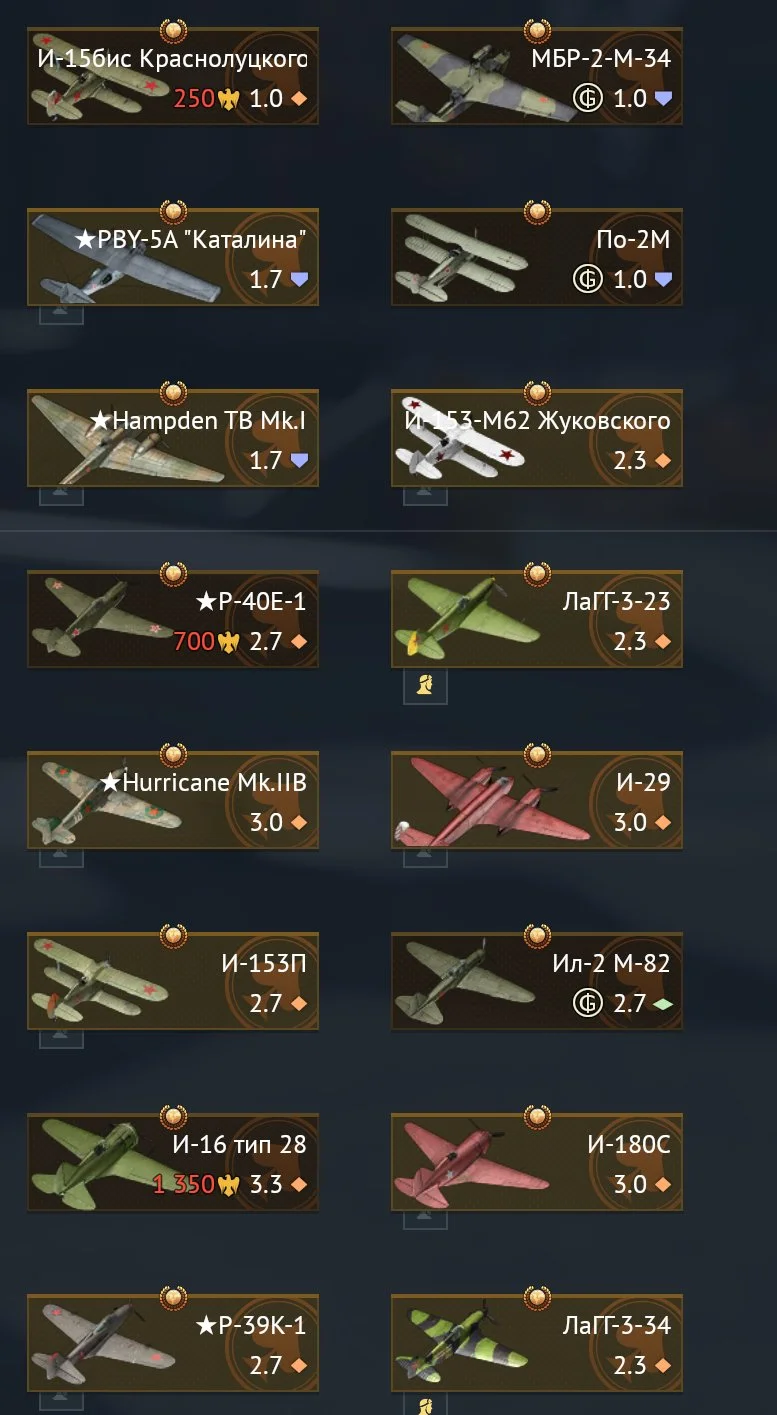Choose the Hurricane Mk.IIB aircraft
This screenshot has height=1415, width=777.
coord(173,801)
